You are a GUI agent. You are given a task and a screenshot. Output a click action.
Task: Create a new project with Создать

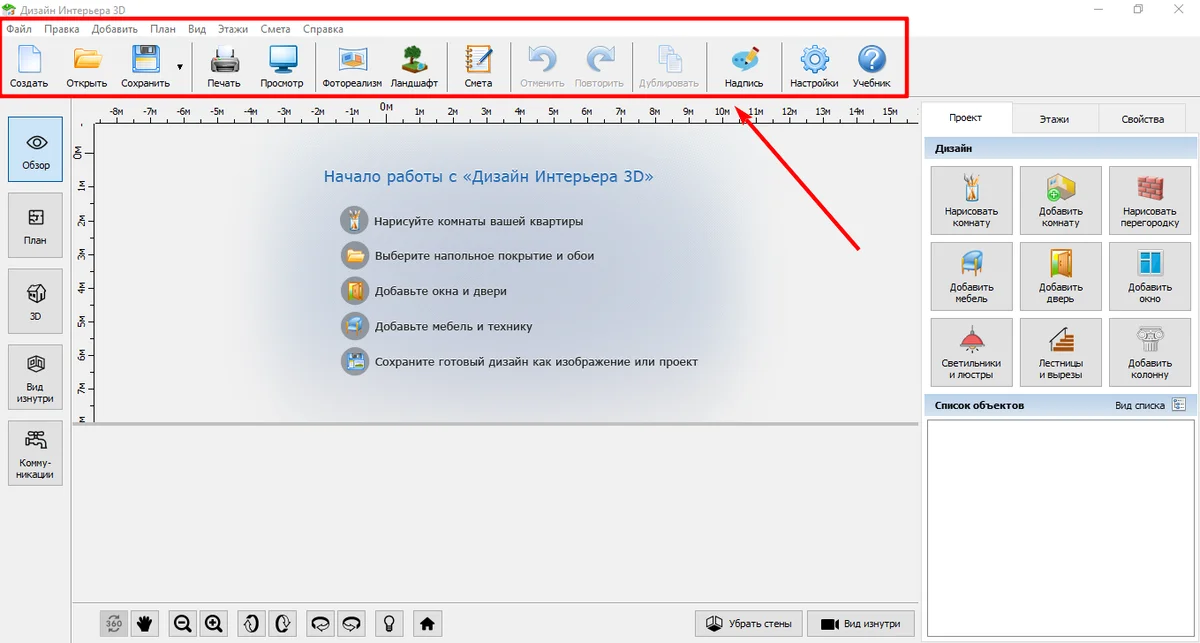tap(29, 67)
